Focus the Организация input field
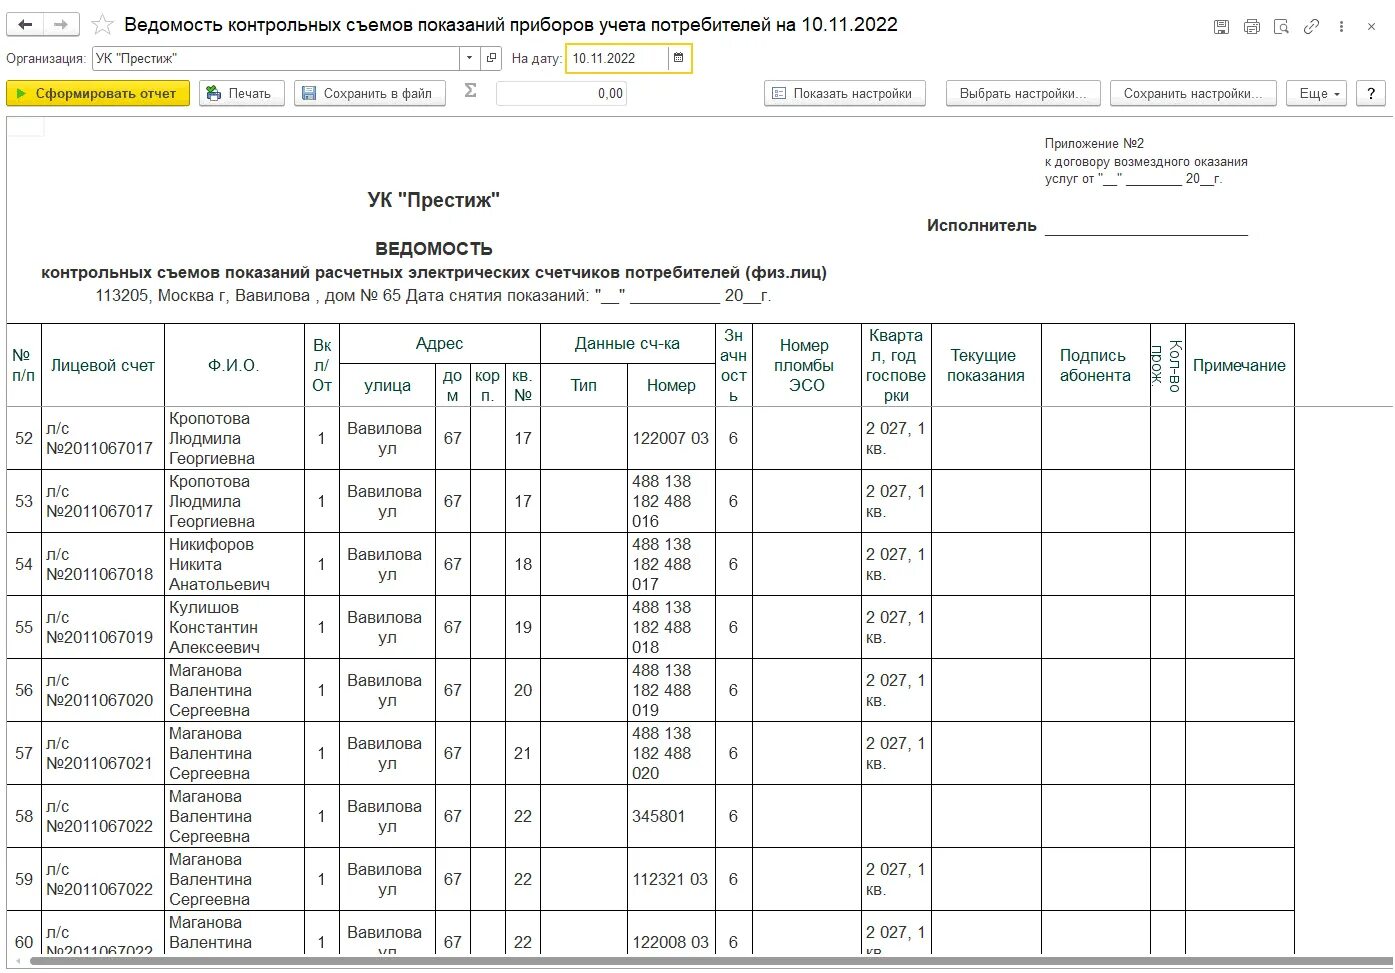 point(276,58)
